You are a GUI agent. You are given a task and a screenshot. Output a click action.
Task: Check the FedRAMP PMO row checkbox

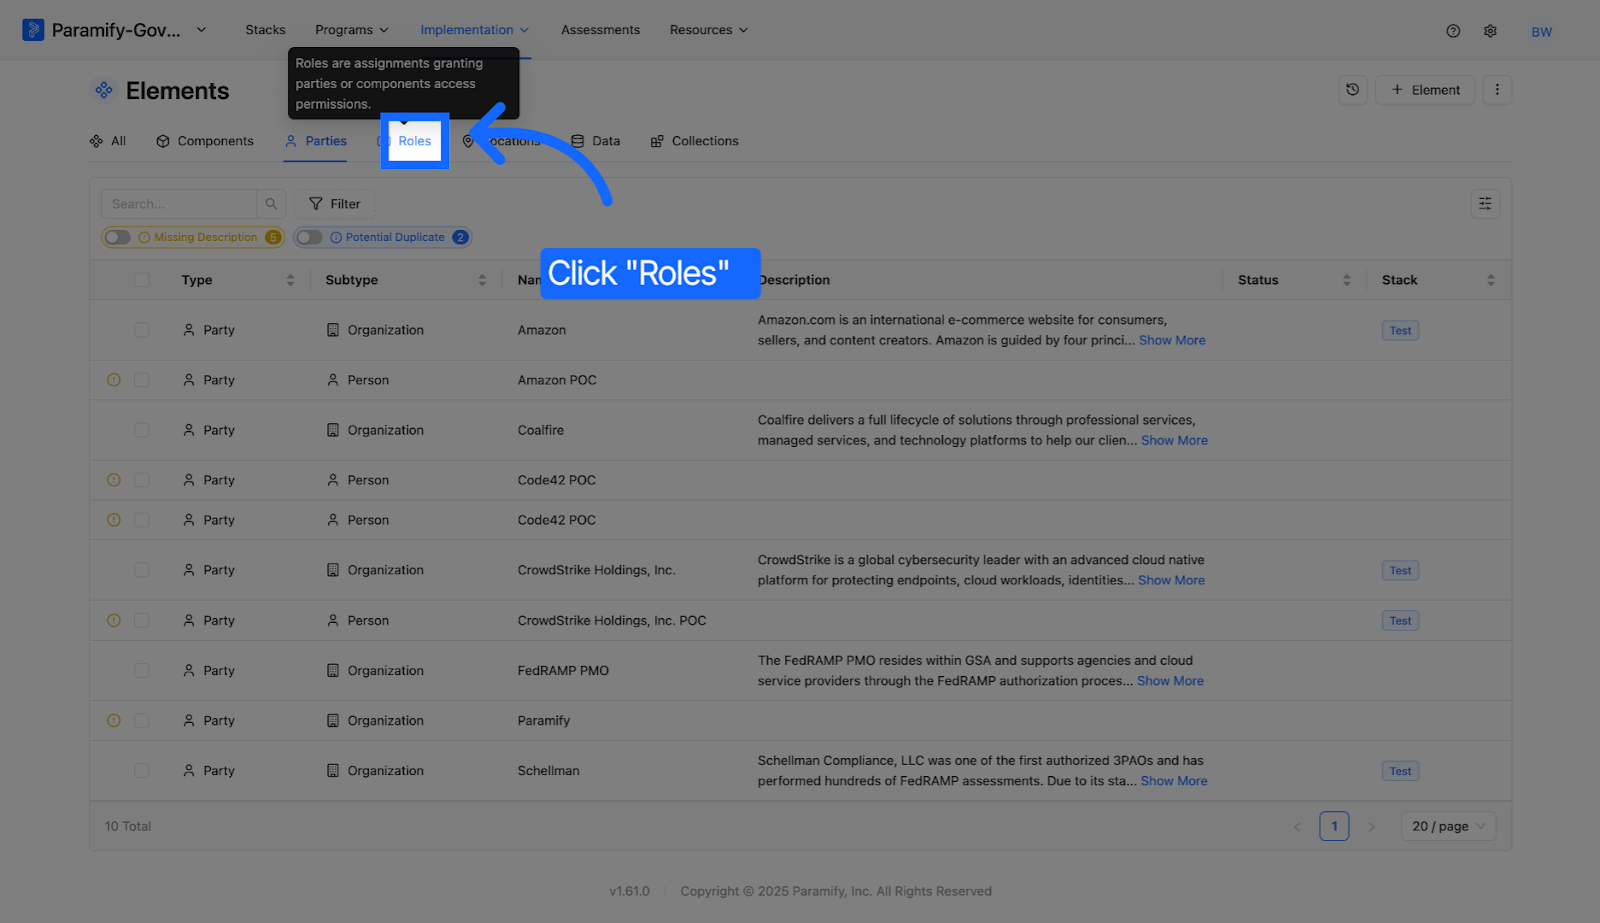coord(142,670)
